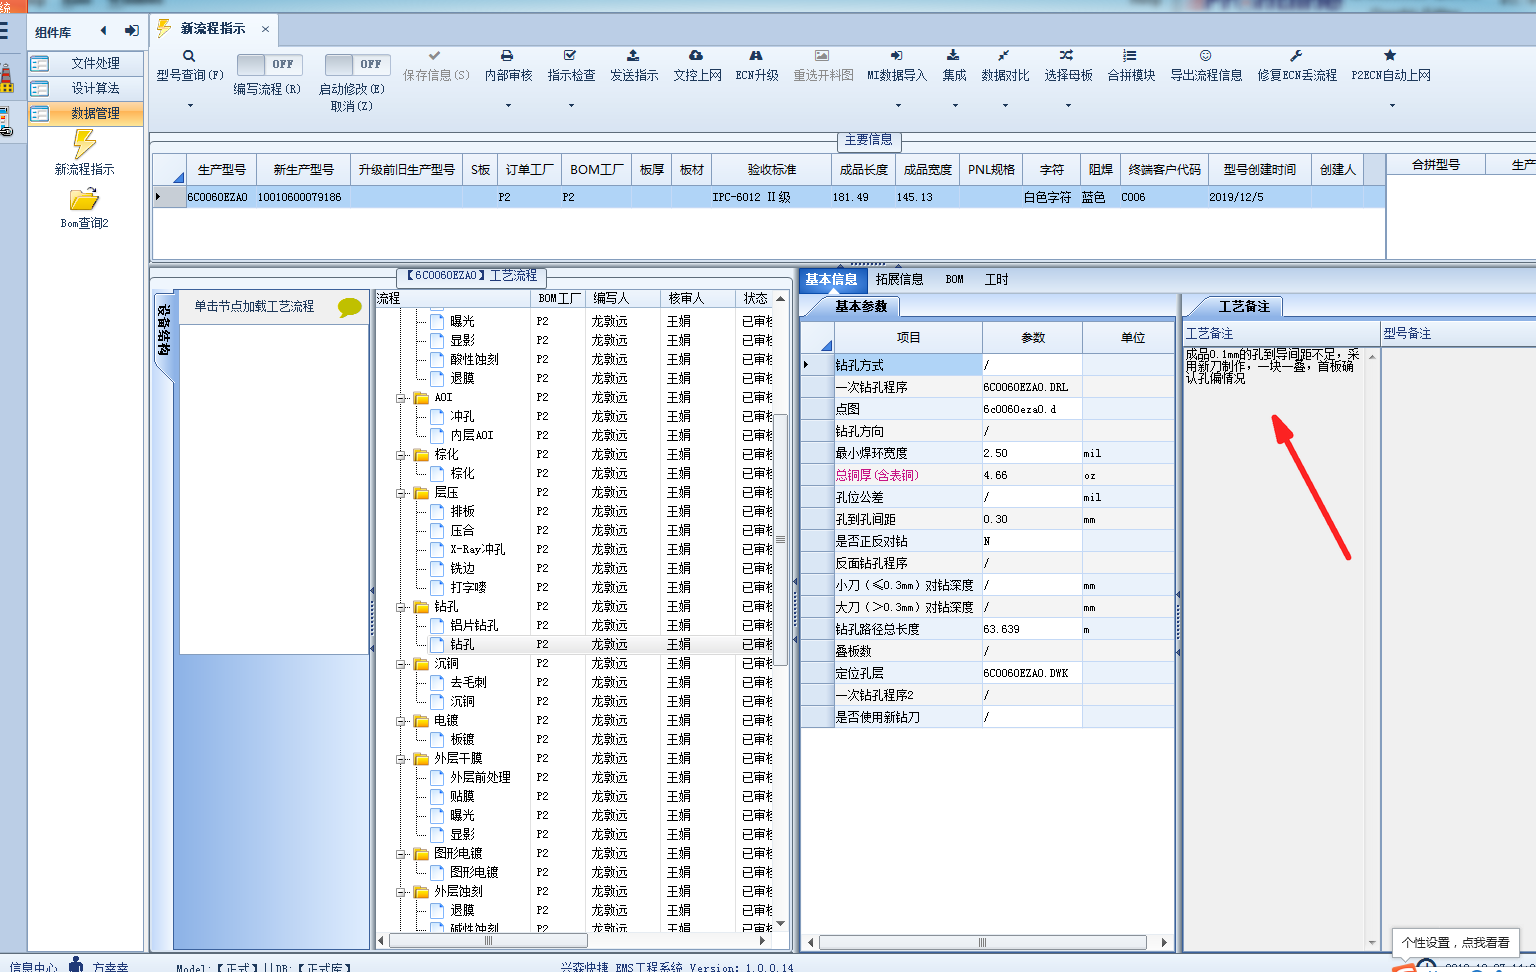Click 导出流程信息 smiley icon
Screen dimensions: 1536x972
pos(1206,56)
